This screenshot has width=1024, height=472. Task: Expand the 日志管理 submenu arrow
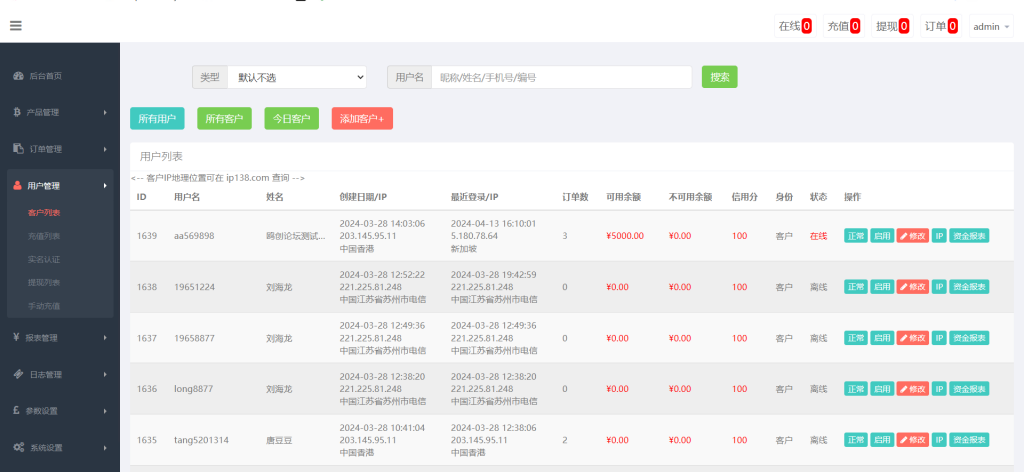tap(105, 374)
